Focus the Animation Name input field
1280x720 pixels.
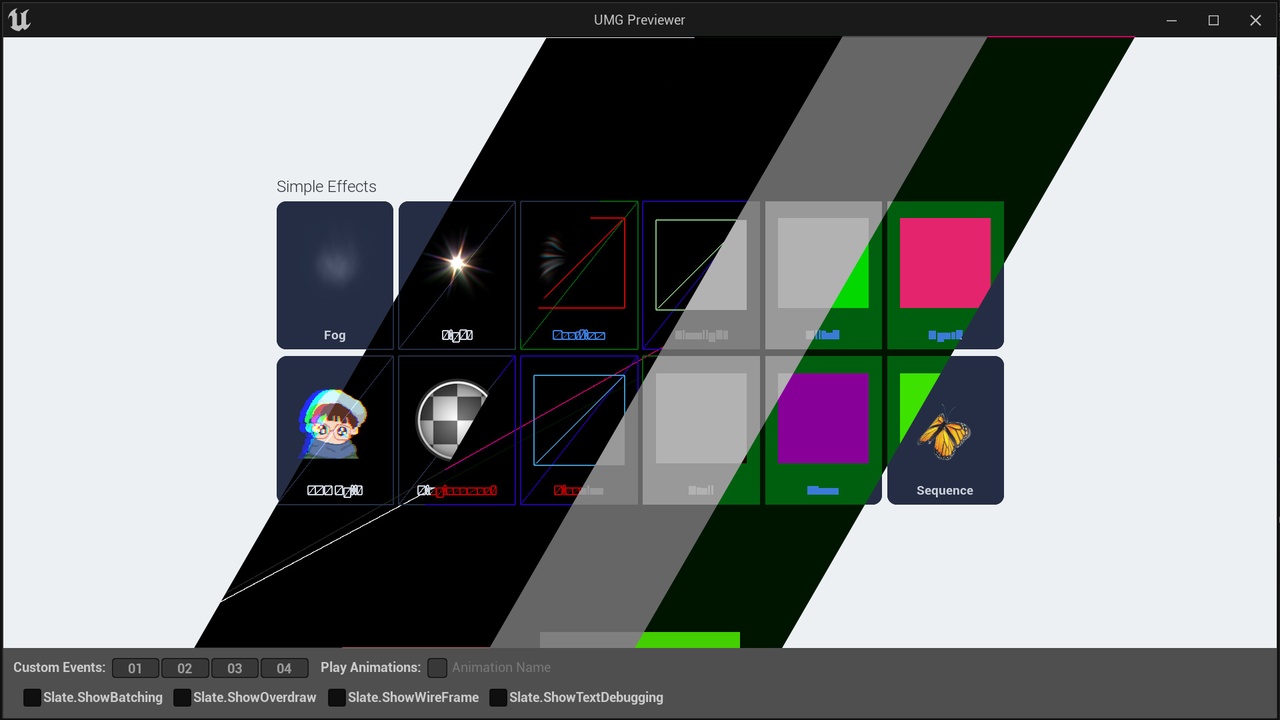click(x=501, y=668)
